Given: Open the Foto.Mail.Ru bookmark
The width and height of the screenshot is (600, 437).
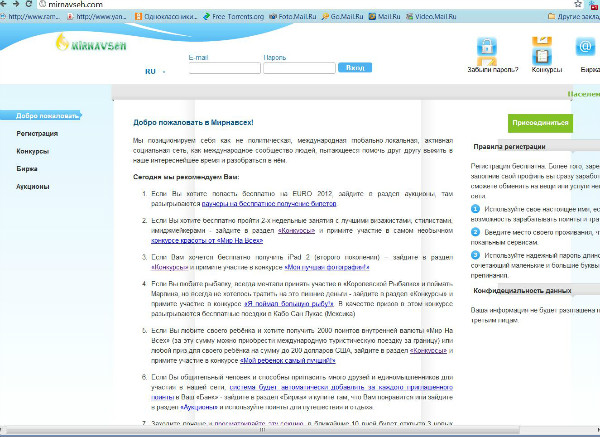Looking at the screenshot, I should [x=292, y=16].
